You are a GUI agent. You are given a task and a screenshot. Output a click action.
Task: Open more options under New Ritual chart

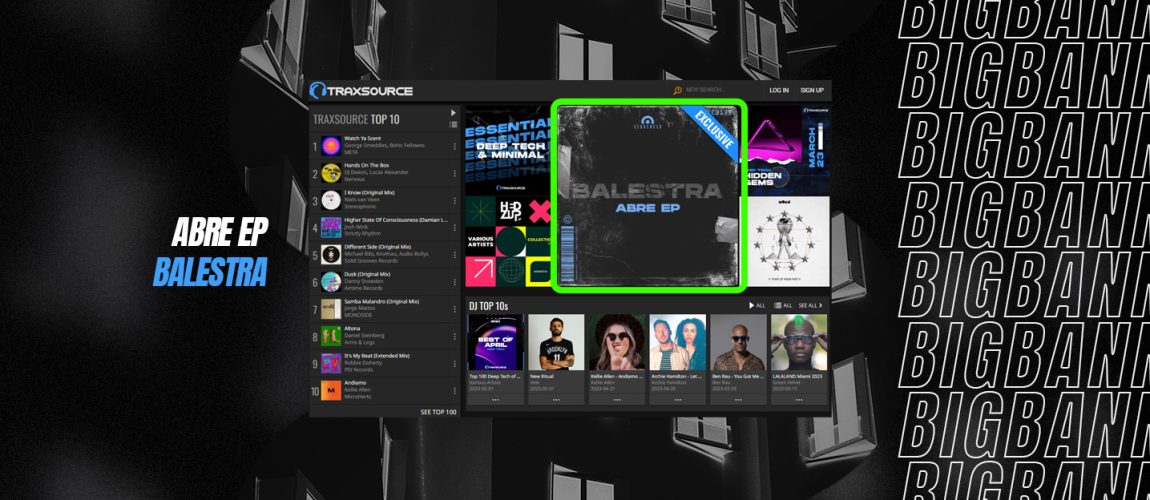(x=557, y=400)
